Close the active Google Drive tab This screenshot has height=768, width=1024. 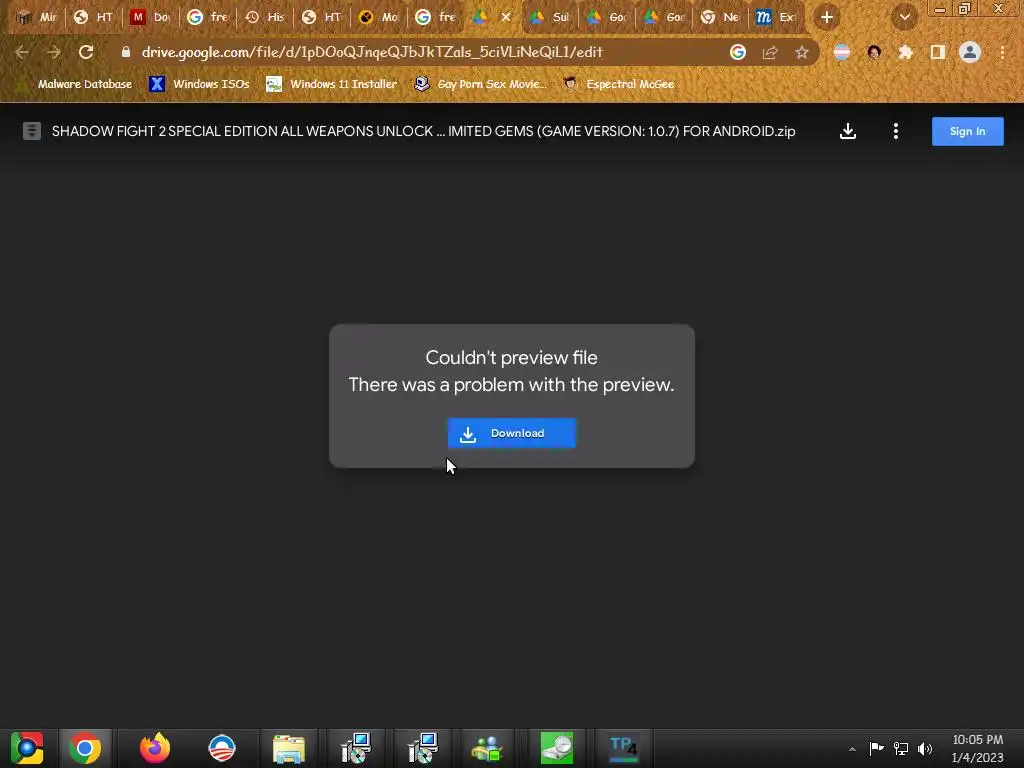(505, 18)
